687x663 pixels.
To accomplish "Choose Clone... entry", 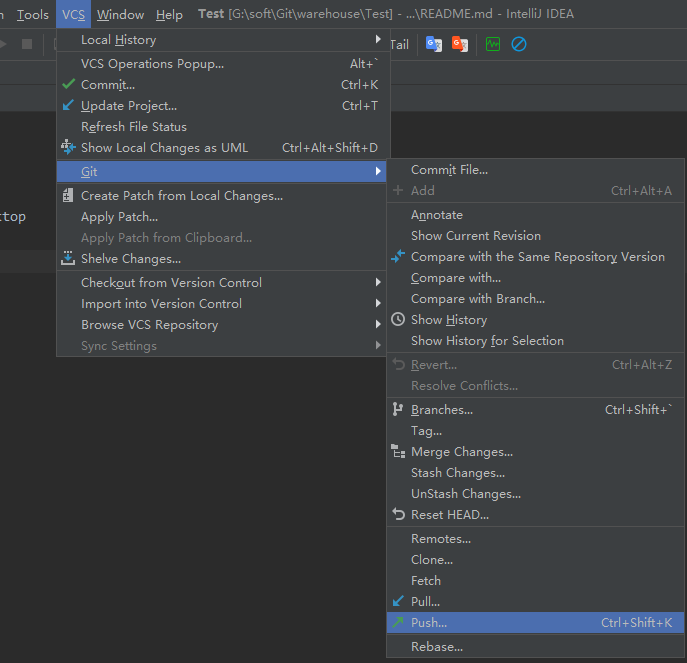I will [535, 560].
